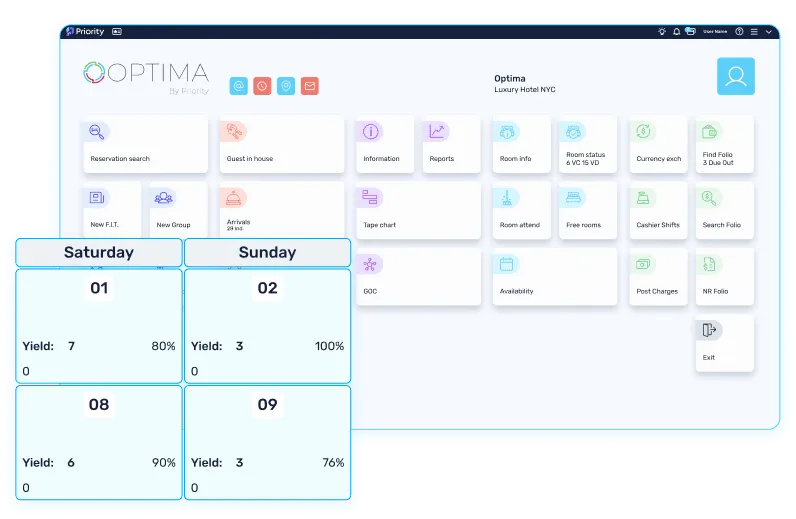The image size is (796, 519).
Task: Click the blue location pin shortcut icon
Action: click(286, 86)
